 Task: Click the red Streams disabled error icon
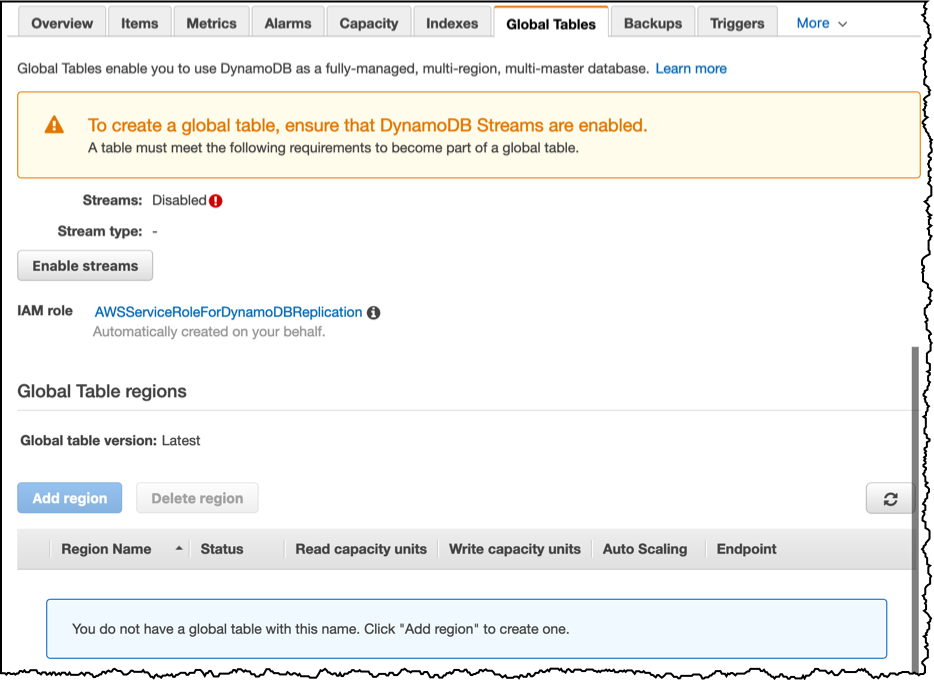[216, 201]
